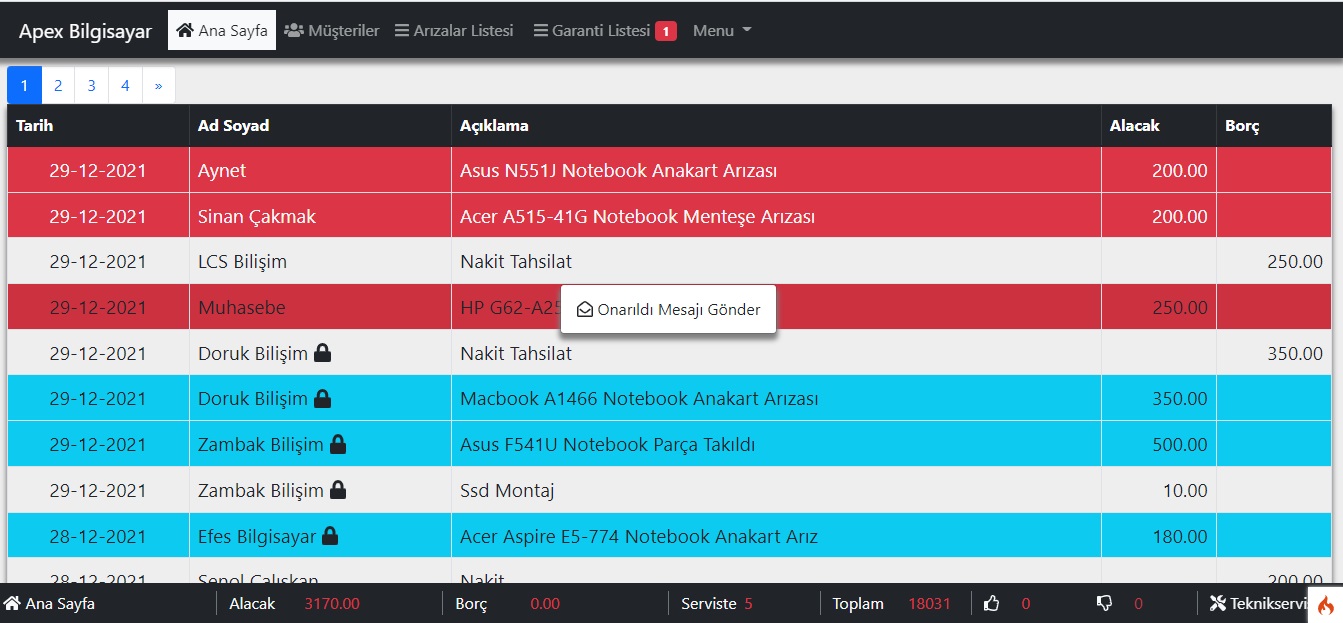Click the thumbs down icon
Screen dimensions: 1343x623
pos(1105,603)
